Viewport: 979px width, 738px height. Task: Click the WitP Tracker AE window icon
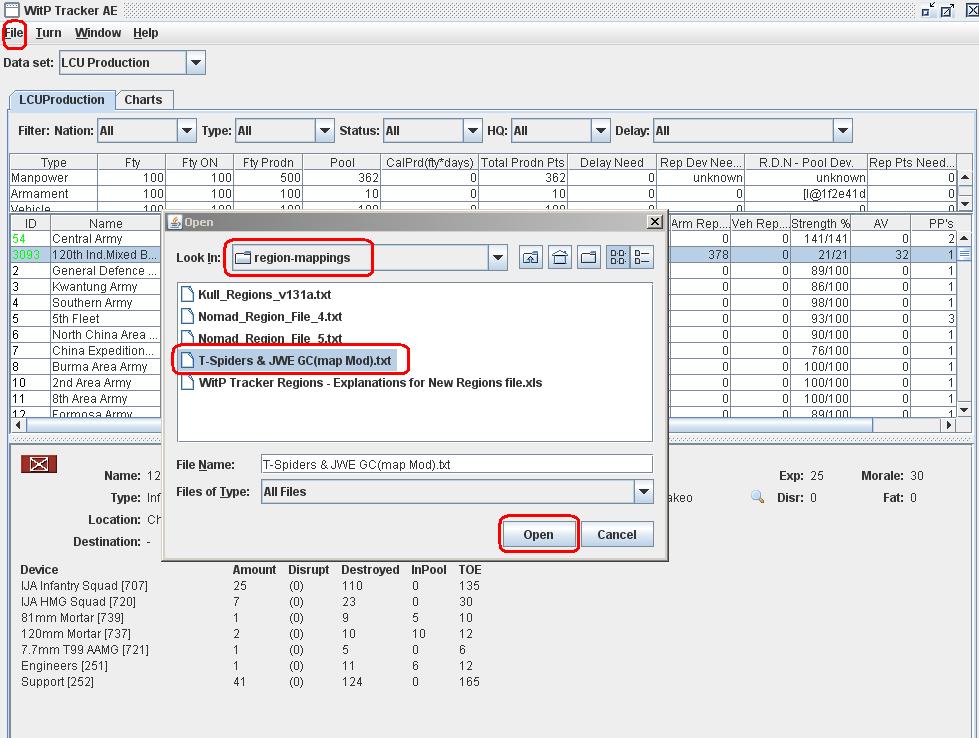pos(12,10)
